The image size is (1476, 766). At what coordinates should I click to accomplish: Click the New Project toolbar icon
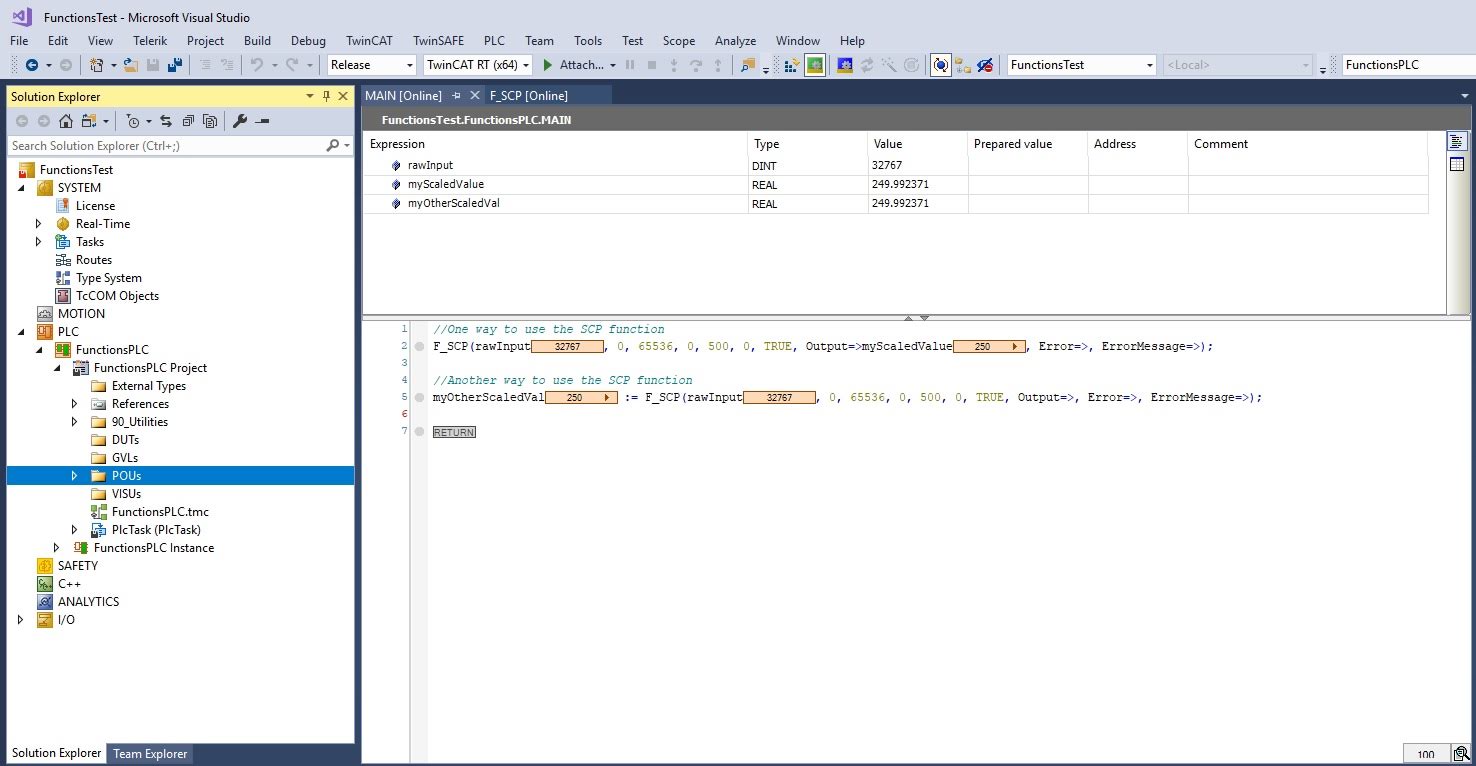[97, 65]
